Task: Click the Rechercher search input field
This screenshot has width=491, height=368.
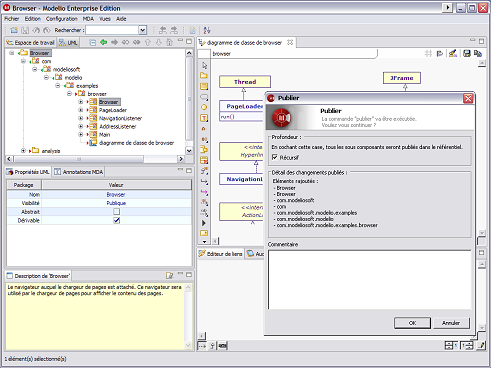Action: pos(112,30)
